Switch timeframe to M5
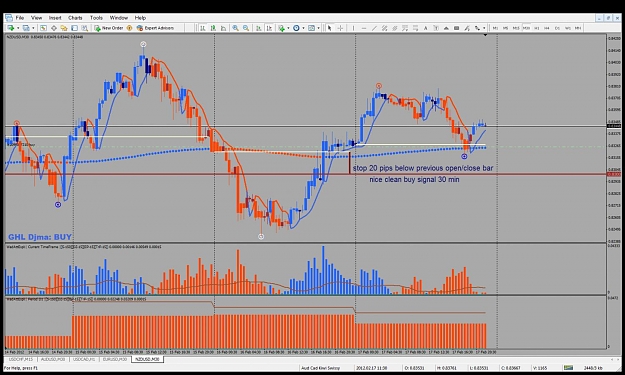Viewport: 625px width, 375px height. pos(505,28)
